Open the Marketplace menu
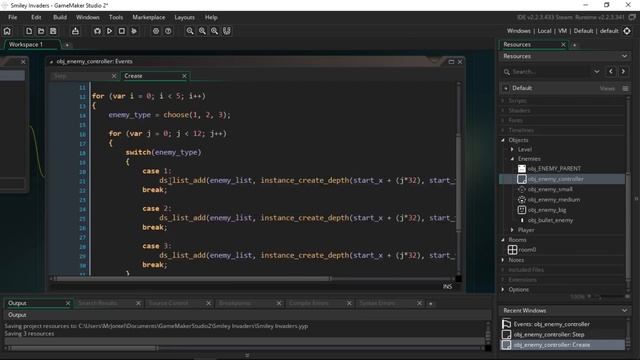 pyautogui.click(x=149, y=17)
